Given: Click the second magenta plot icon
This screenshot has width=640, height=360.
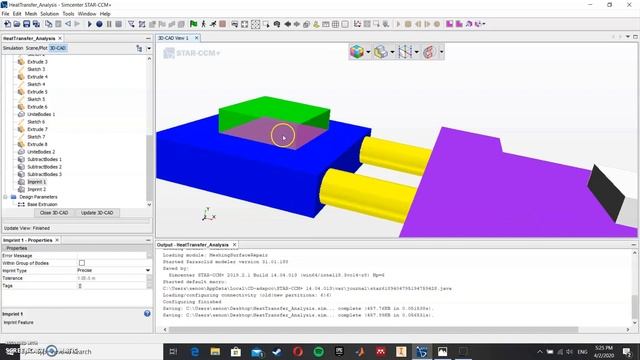Looking at the screenshot, I should [459, 24].
